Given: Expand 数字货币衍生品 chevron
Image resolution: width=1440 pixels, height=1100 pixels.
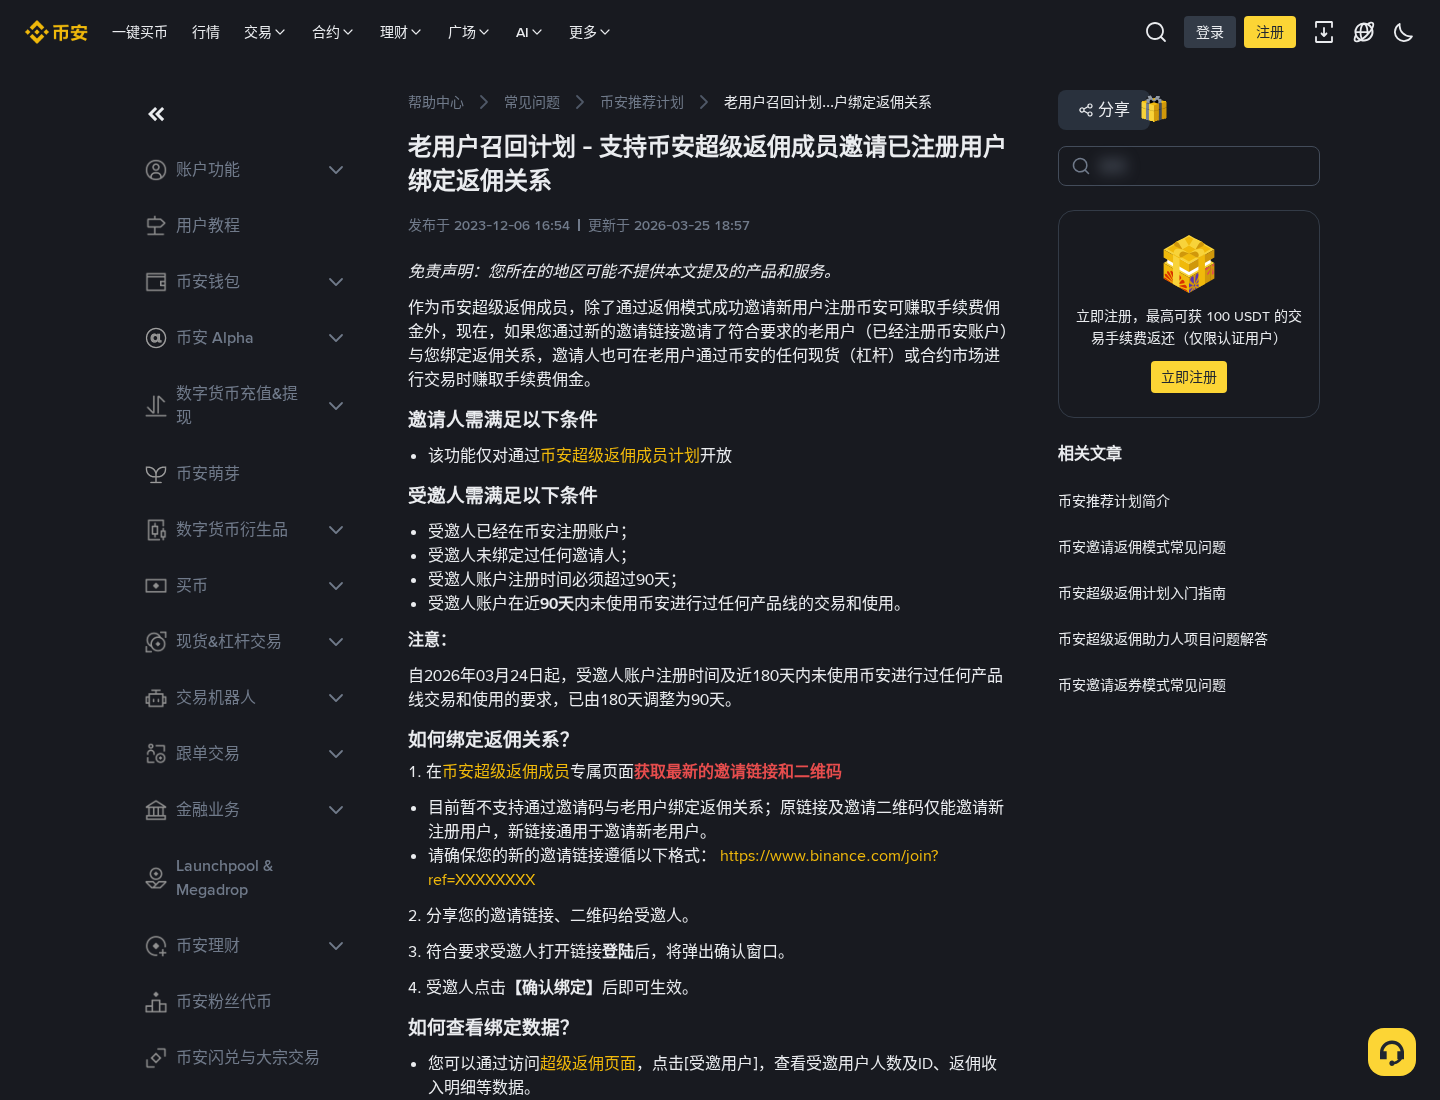Looking at the screenshot, I should click(x=336, y=530).
